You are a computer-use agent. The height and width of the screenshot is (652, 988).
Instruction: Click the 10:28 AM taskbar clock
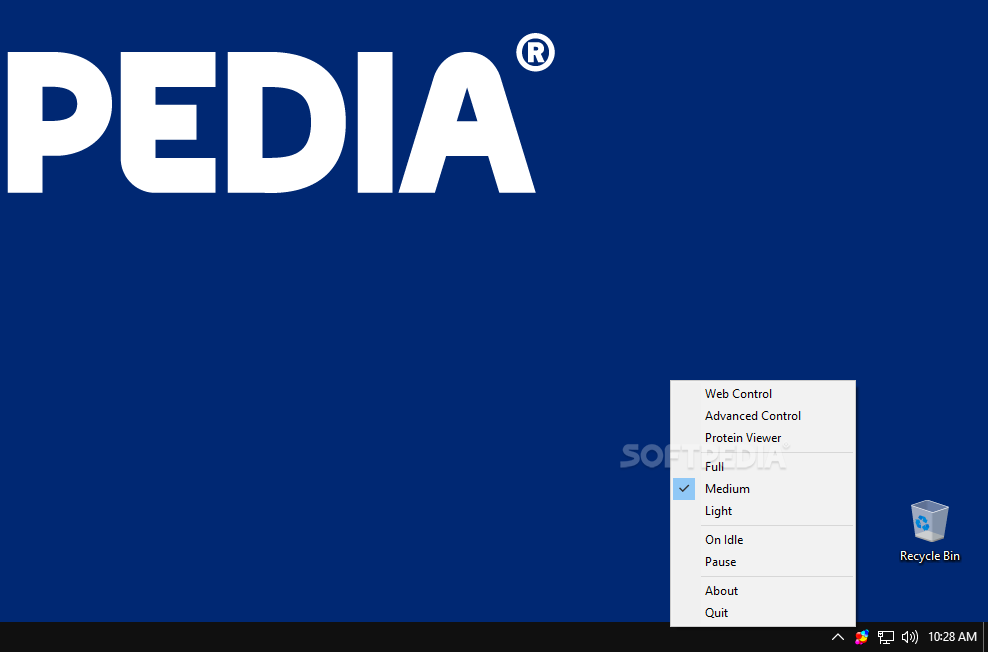952,637
